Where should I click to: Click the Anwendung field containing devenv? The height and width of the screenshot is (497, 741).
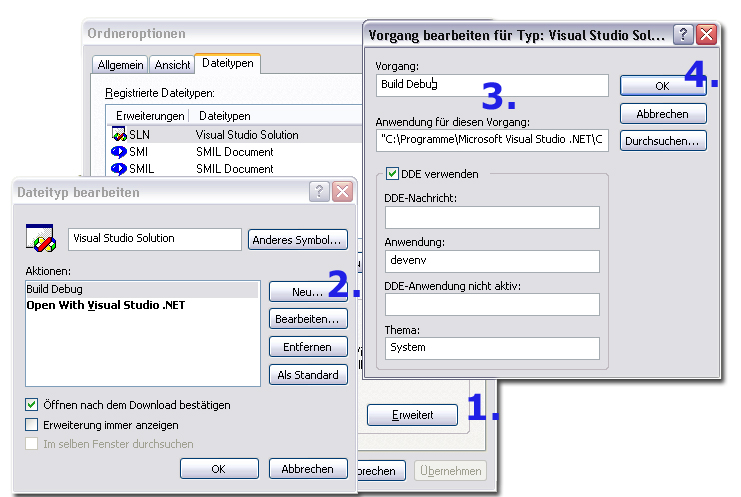pos(492,261)
